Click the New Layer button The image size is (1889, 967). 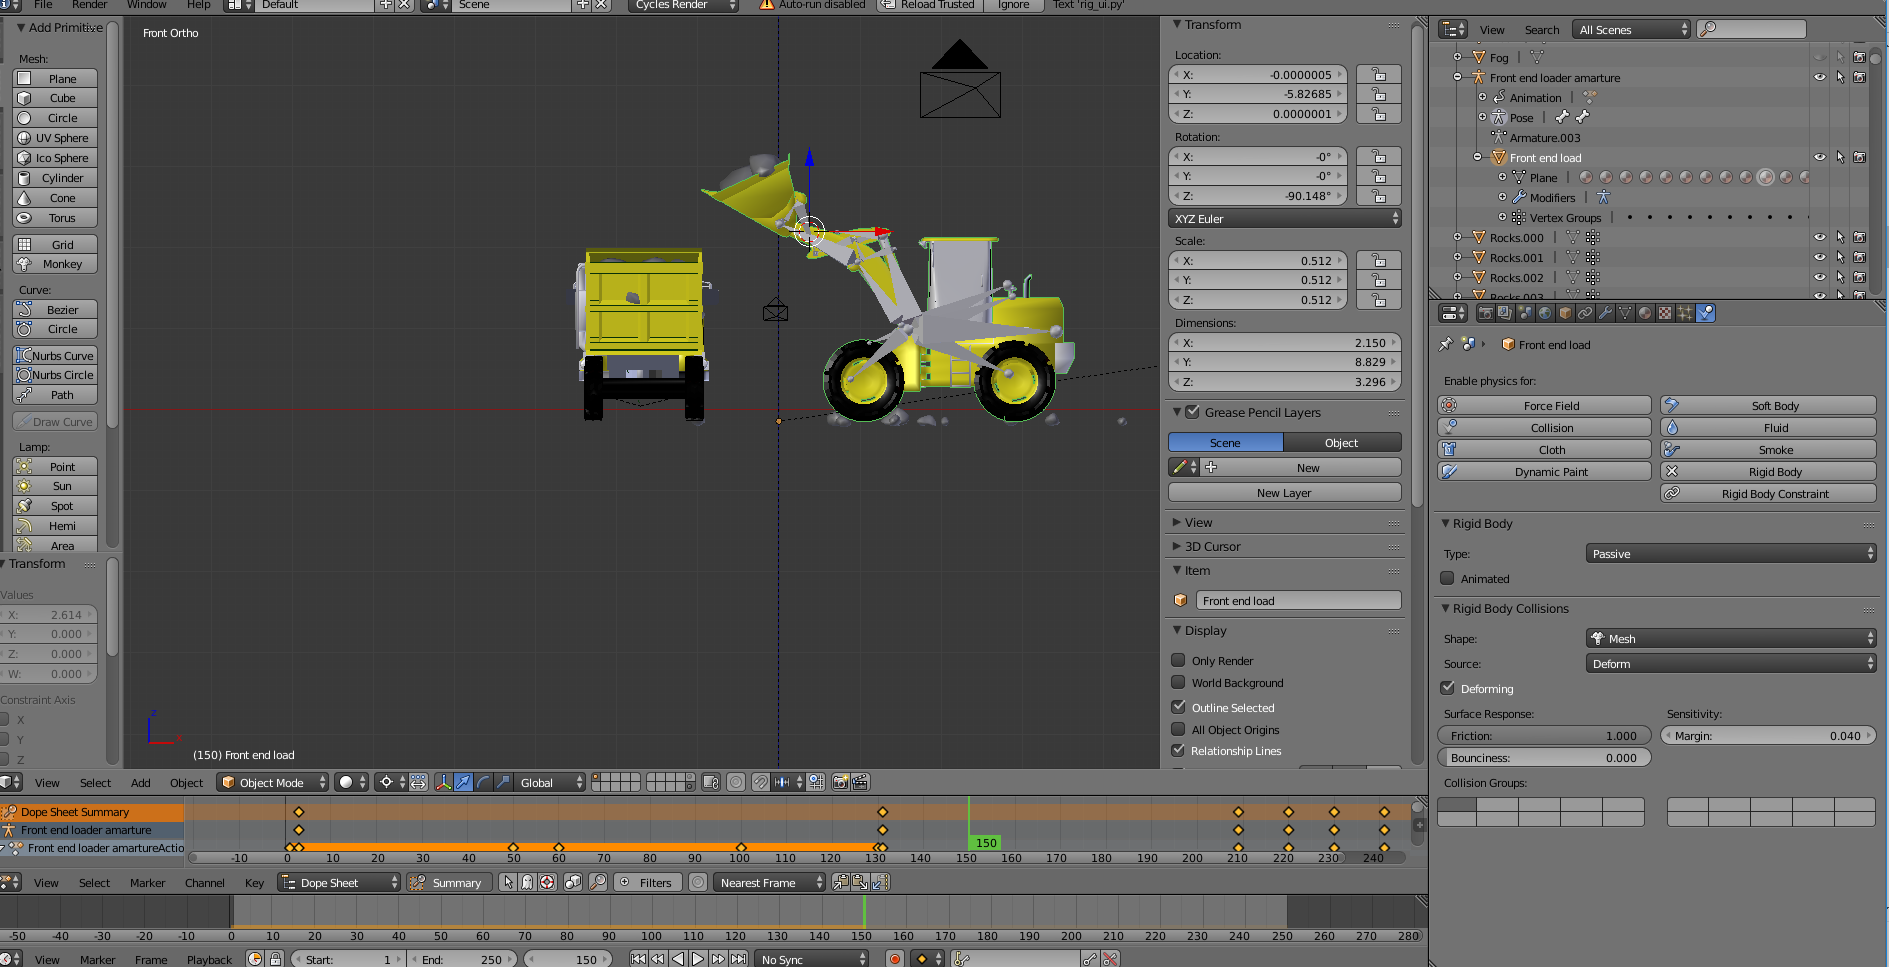[1285, 492]
